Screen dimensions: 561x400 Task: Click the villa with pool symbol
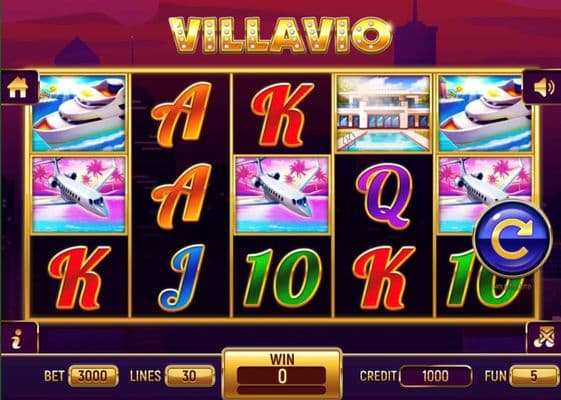384,113
